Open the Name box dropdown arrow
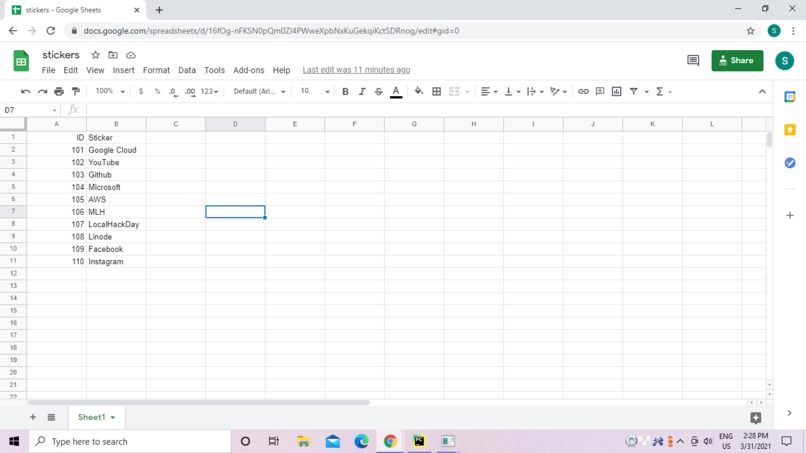806x453 pixels. point(54,111)
